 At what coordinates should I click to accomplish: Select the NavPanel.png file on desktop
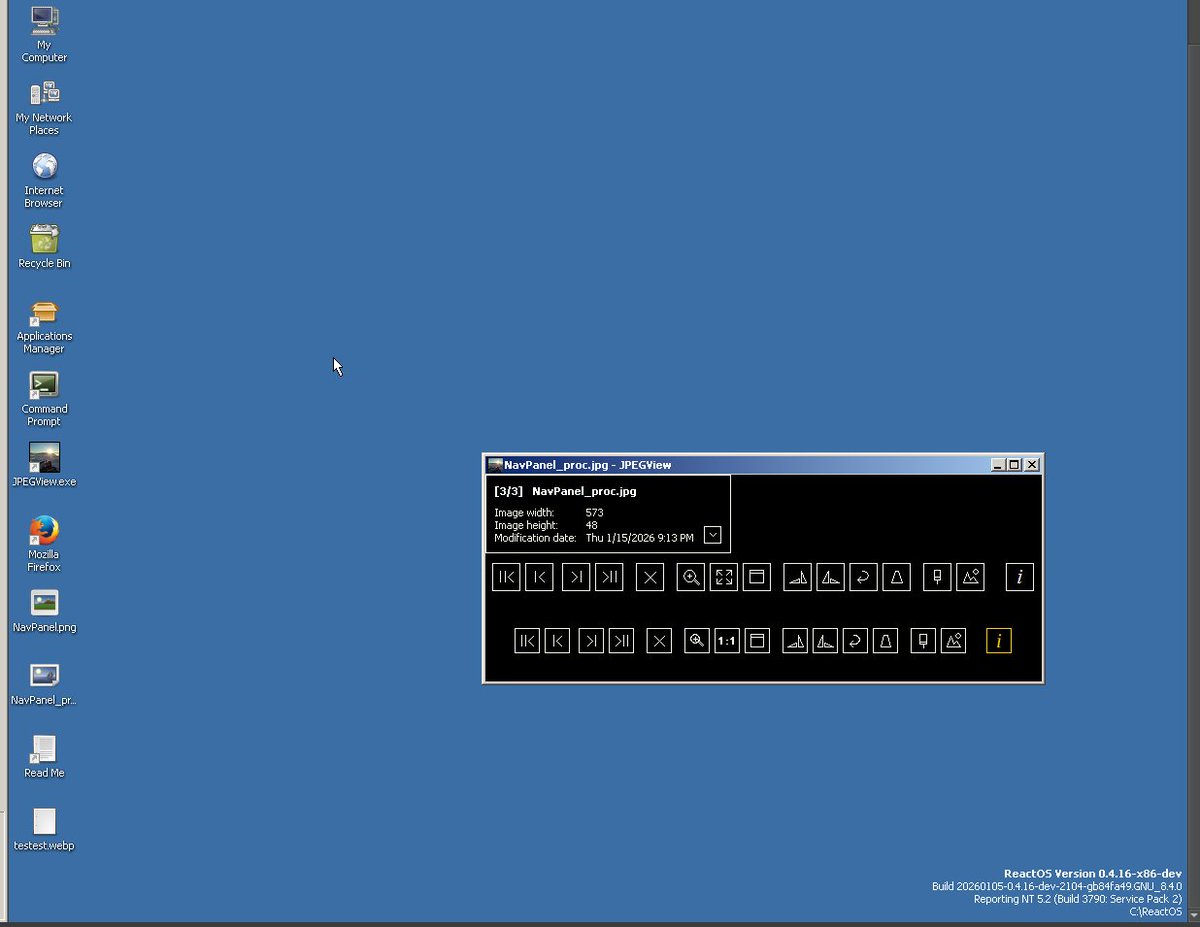click(44, 611)
